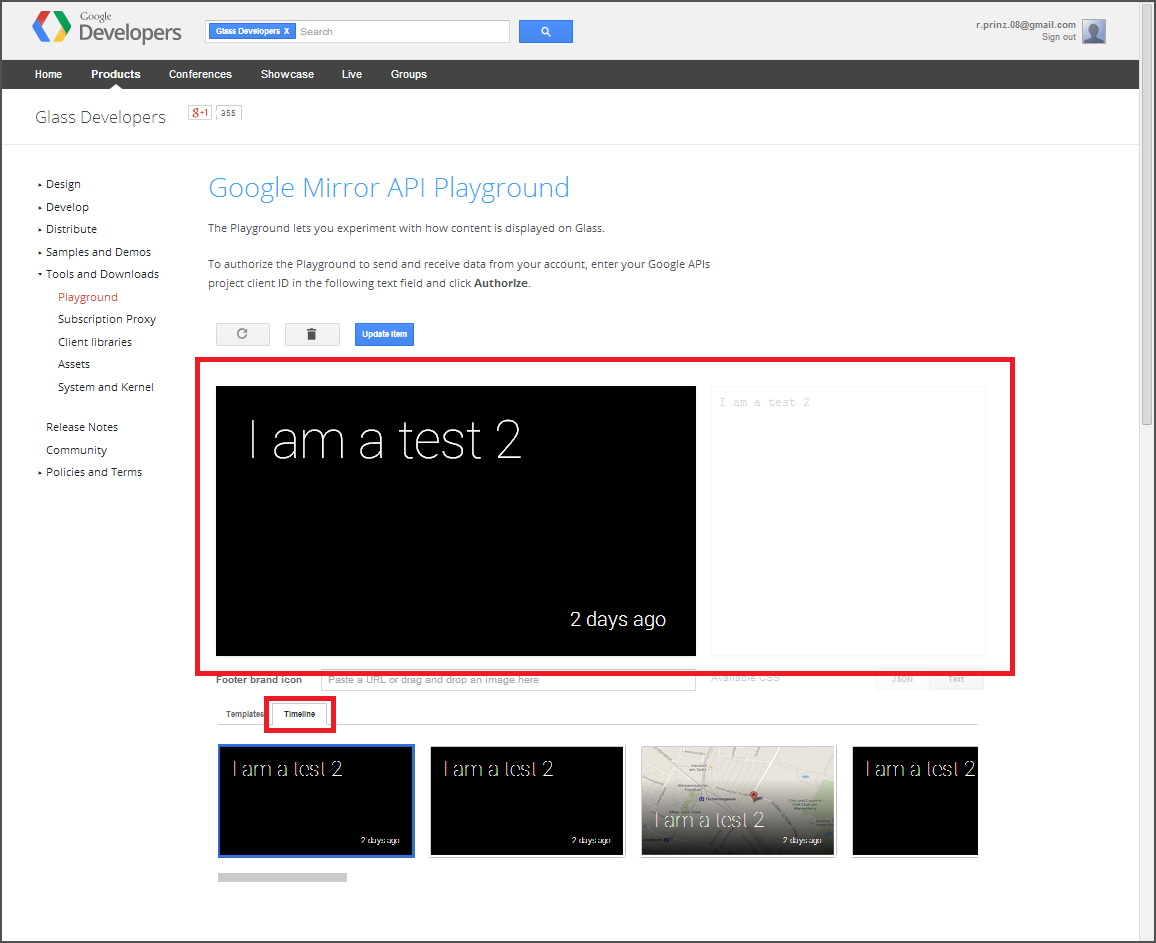The image size is (1156, 943).
Task: Select Playground in the sidebar
Action: pos(88,297)
